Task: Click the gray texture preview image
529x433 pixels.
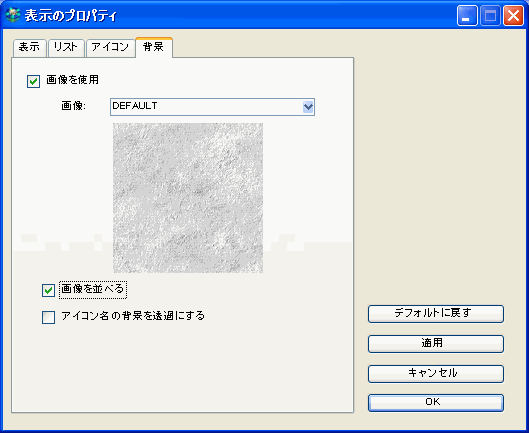Action: tap(188, 198)
